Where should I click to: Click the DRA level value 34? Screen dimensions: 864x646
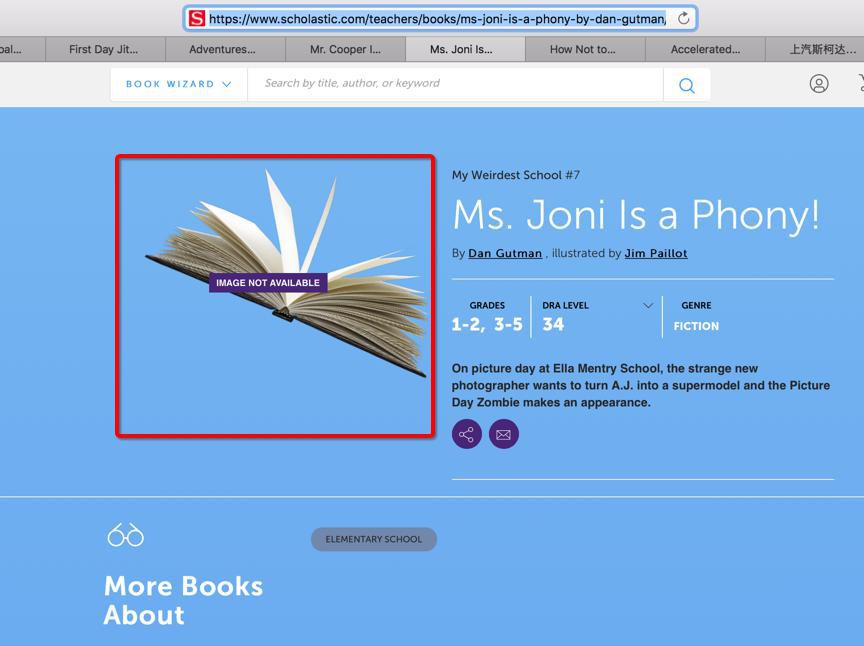(553, 324)
